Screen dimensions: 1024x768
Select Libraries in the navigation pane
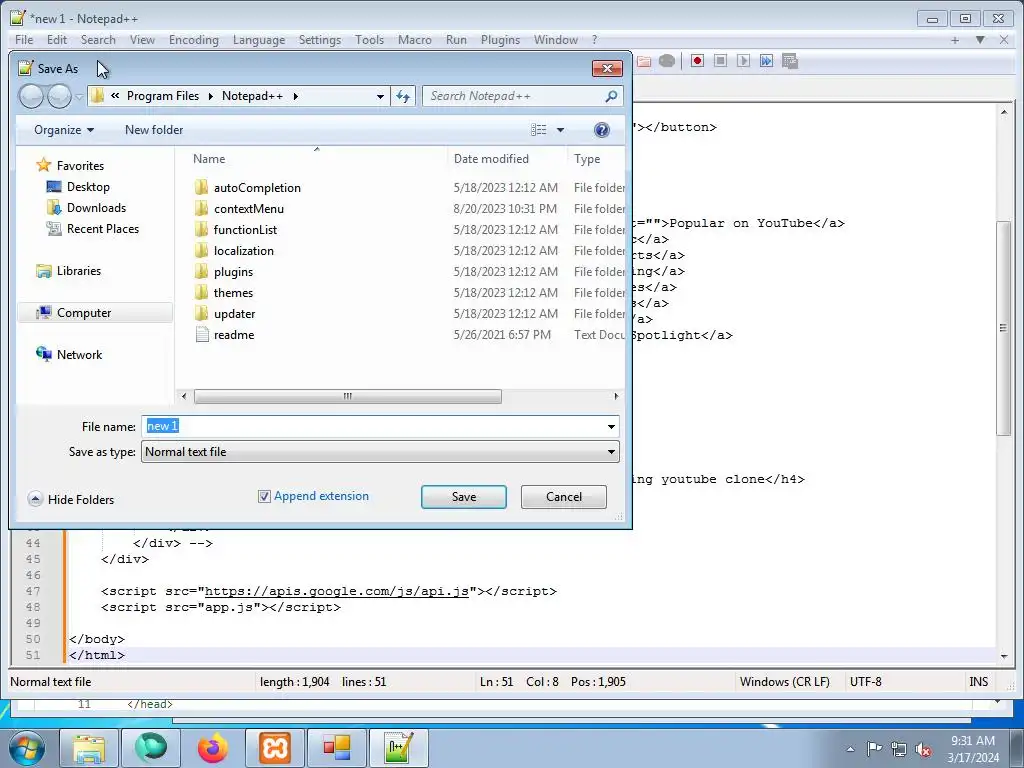point(78,270)
